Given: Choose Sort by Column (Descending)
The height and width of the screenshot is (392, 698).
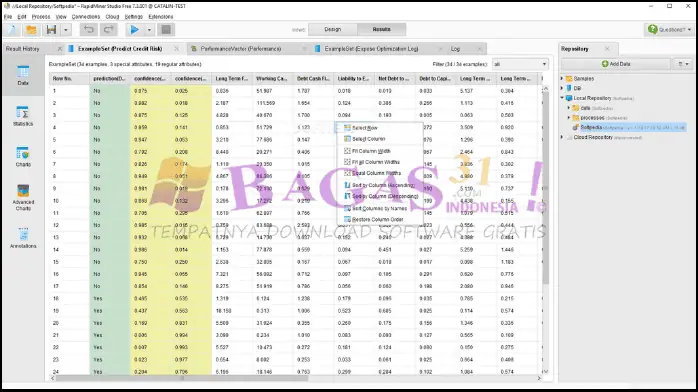Looking at the screenshot, I should 380,196.
